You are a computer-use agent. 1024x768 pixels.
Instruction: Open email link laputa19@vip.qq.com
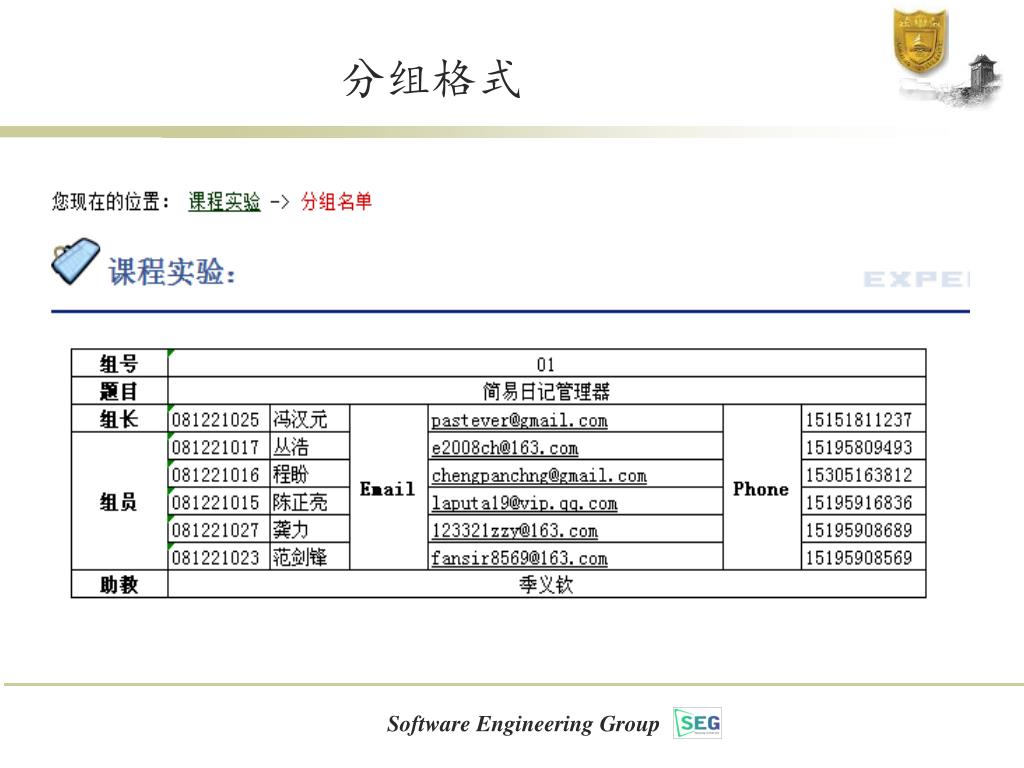(x=524, y=502)
